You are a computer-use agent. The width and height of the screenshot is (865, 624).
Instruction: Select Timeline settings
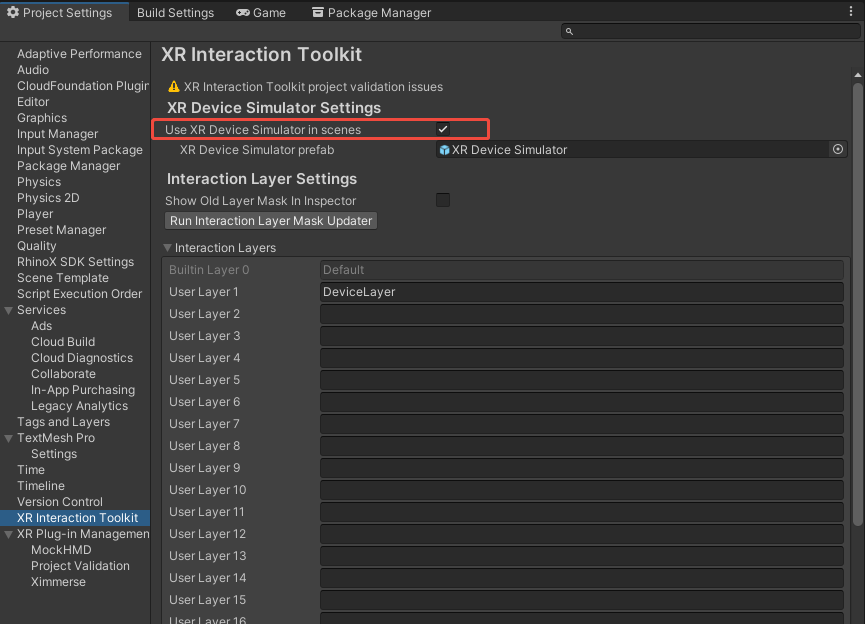click(x=41, y=486)
